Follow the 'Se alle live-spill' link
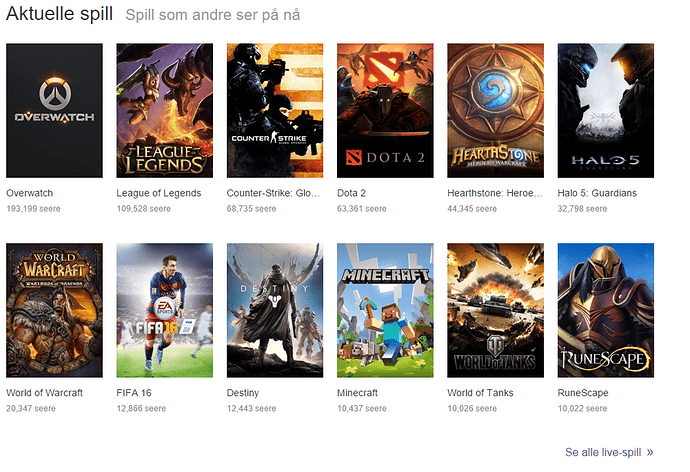Screen dimensions: 690x472 [x=609, y=452]
